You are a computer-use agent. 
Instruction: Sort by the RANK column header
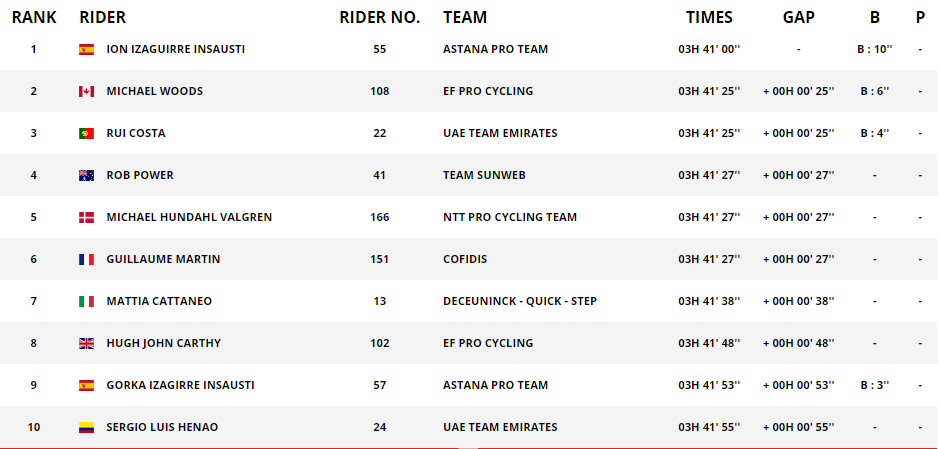pyautogui.click(x=34, y=17)
